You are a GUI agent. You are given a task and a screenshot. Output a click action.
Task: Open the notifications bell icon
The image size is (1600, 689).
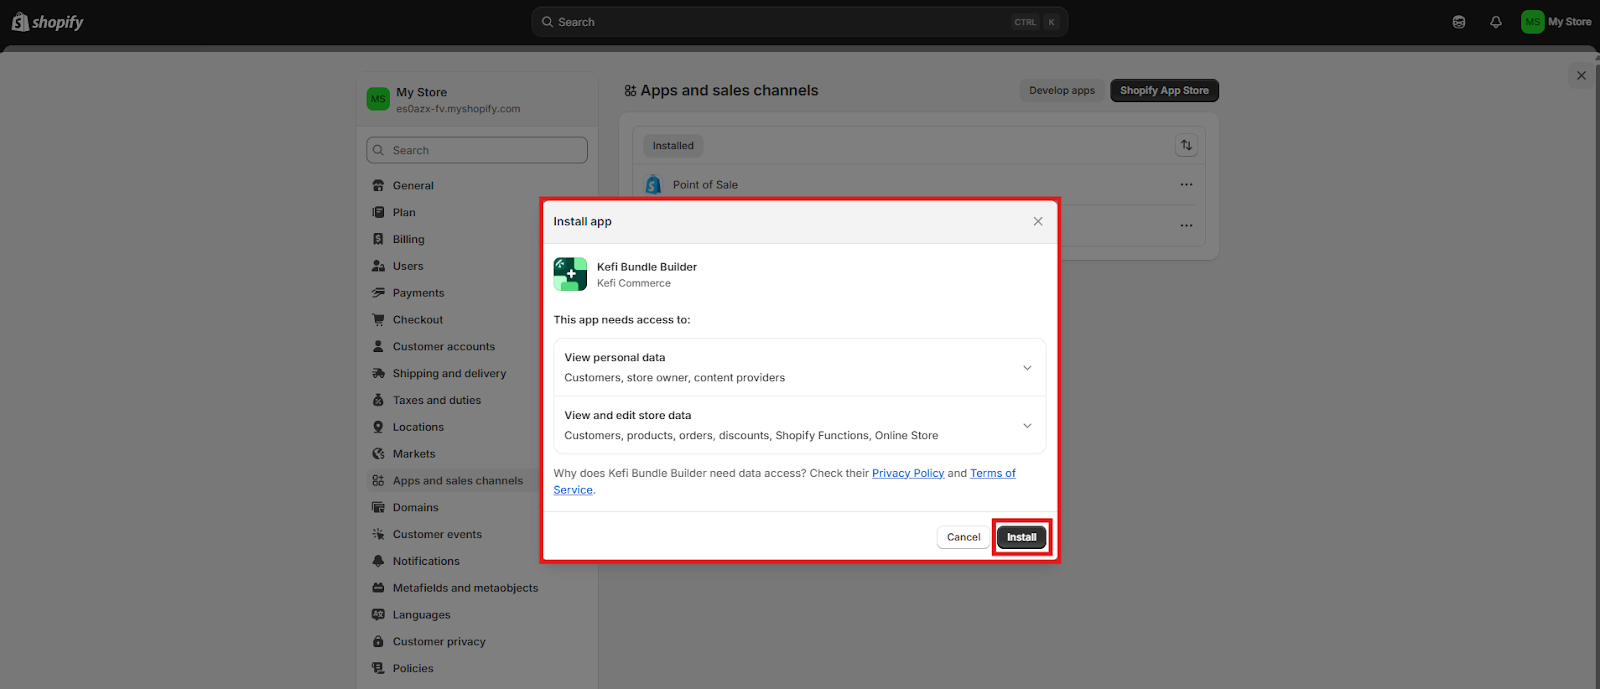coord(1496,22)
